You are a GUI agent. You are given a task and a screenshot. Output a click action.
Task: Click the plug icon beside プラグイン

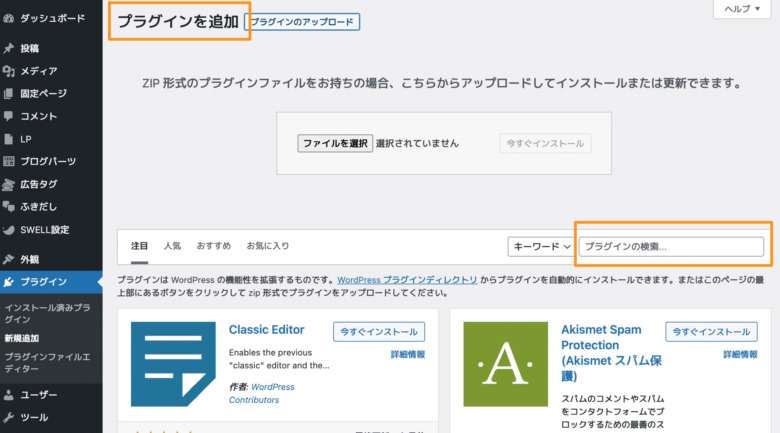8,282
